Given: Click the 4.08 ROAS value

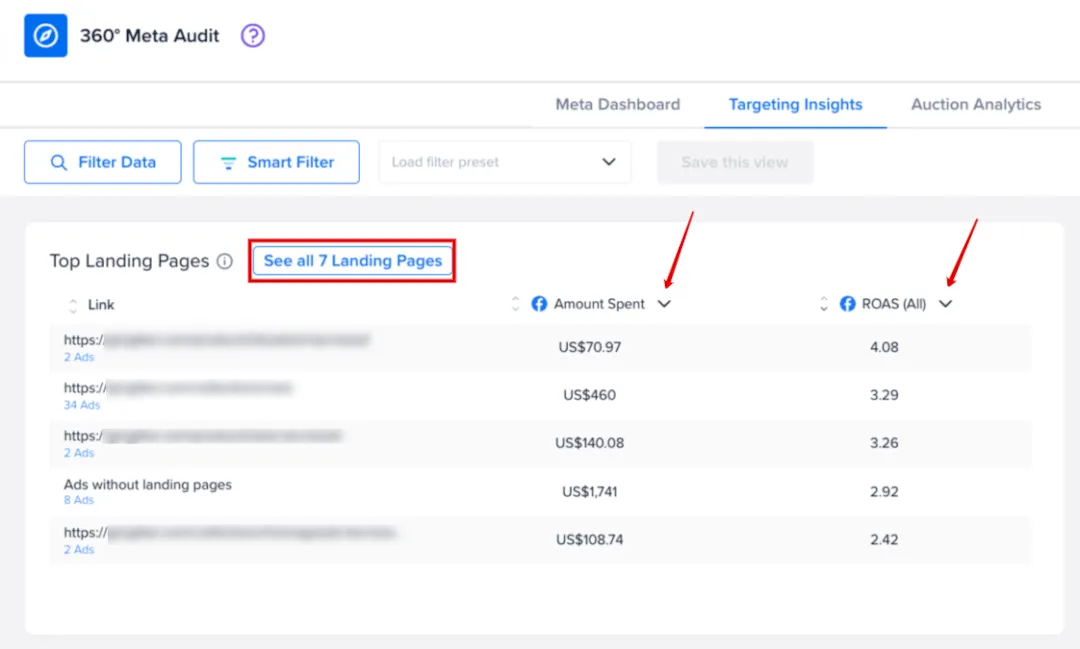Looking at the screenshot, I should coord(884,347).
